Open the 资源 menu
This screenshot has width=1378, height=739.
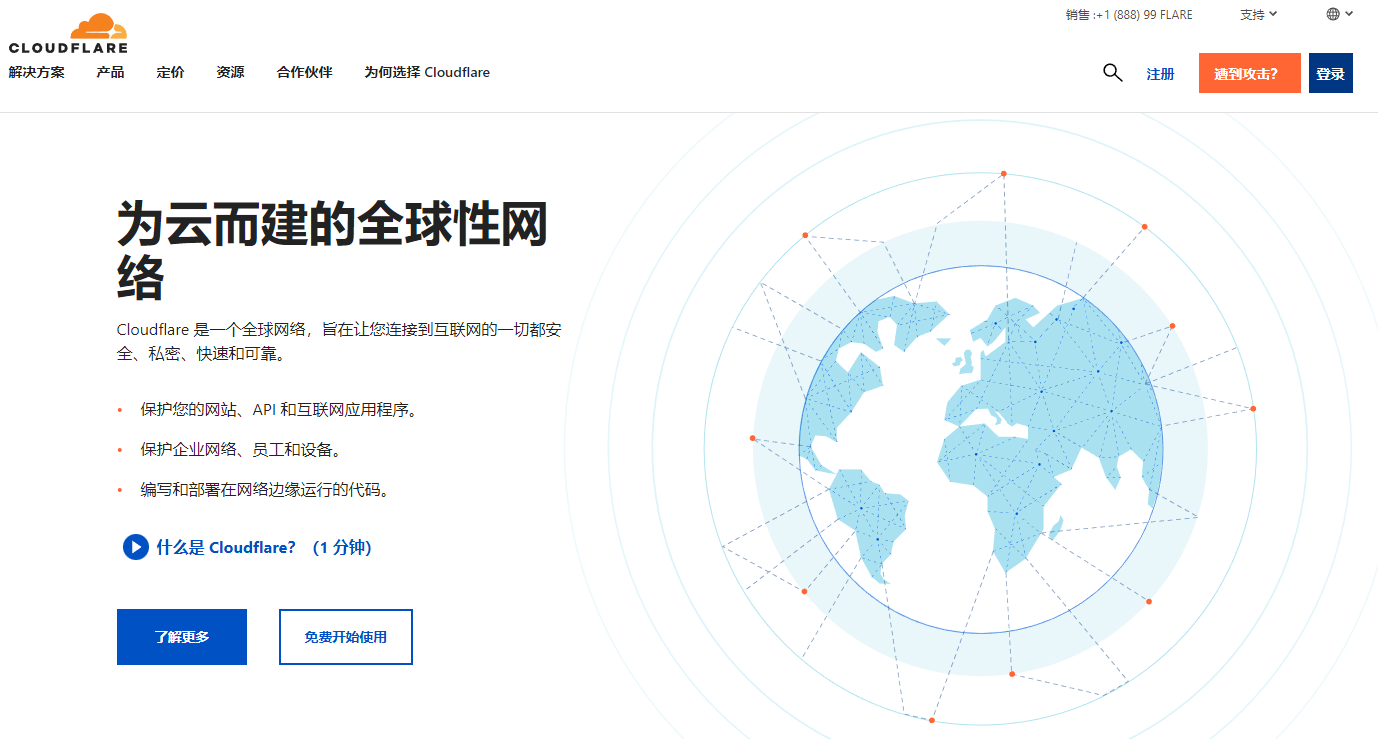pos(231,73)
